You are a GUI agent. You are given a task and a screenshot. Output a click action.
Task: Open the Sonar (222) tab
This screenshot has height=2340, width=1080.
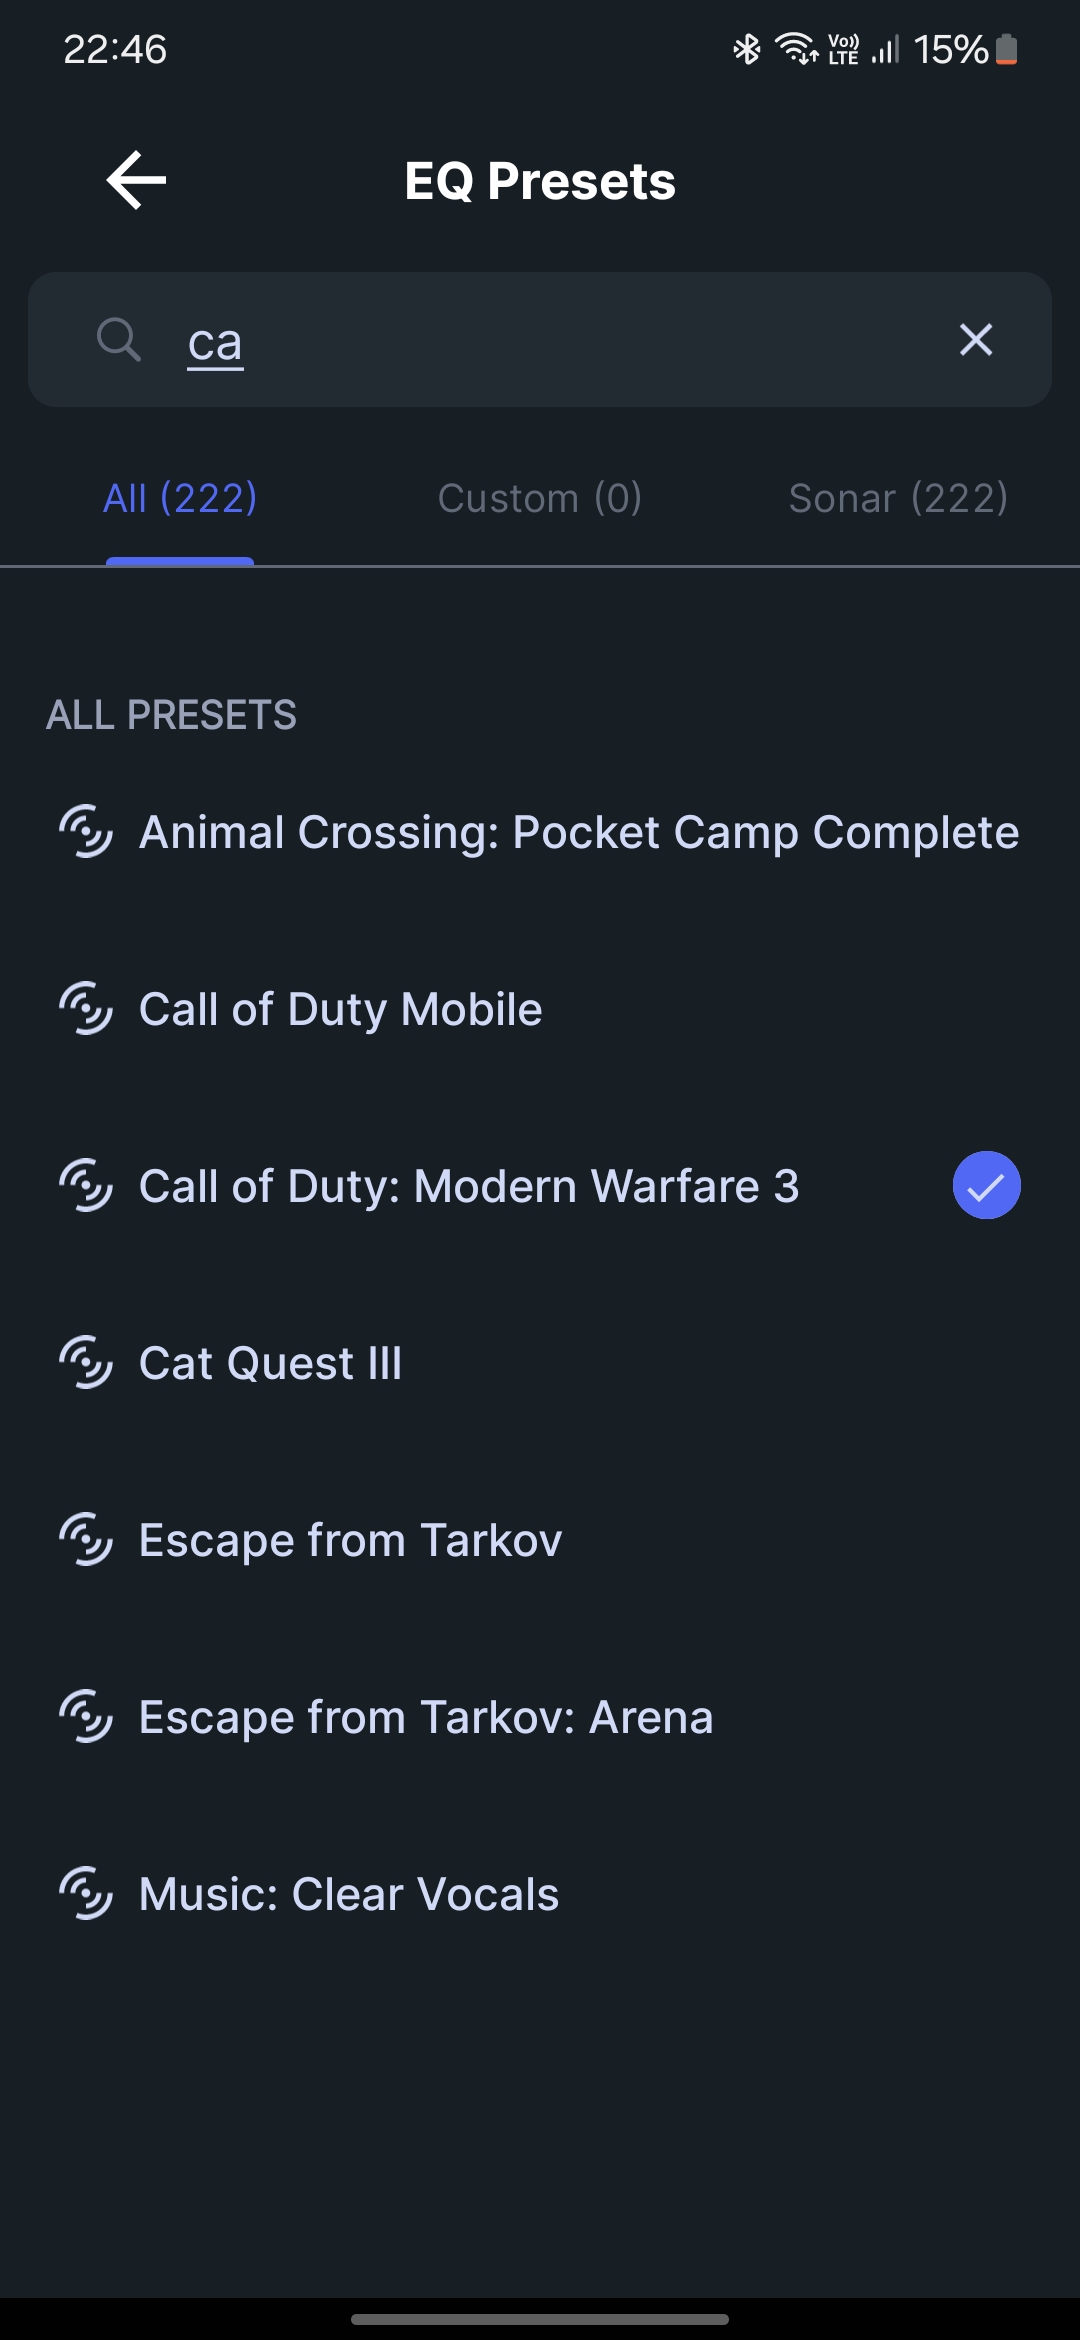(898, 498)
